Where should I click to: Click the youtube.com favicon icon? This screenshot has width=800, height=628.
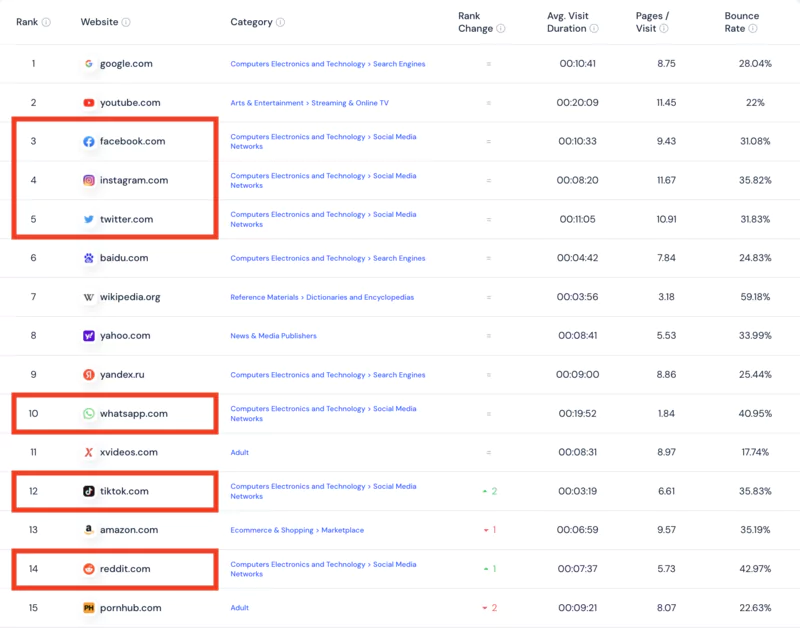tap(89, 103)
